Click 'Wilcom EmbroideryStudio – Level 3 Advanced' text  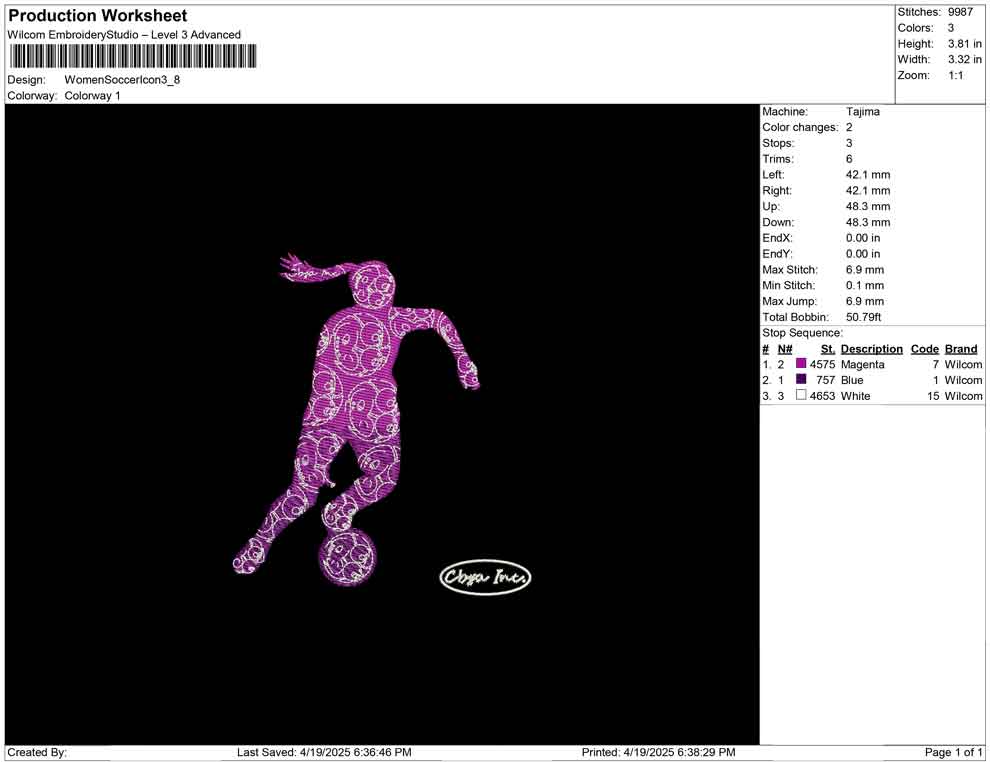124,35
